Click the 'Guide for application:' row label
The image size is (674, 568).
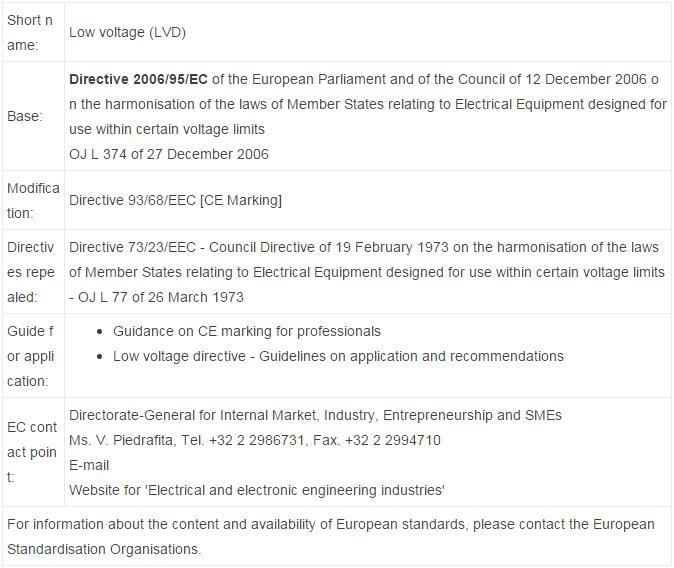pyautogui.click(x=32, y=356)
